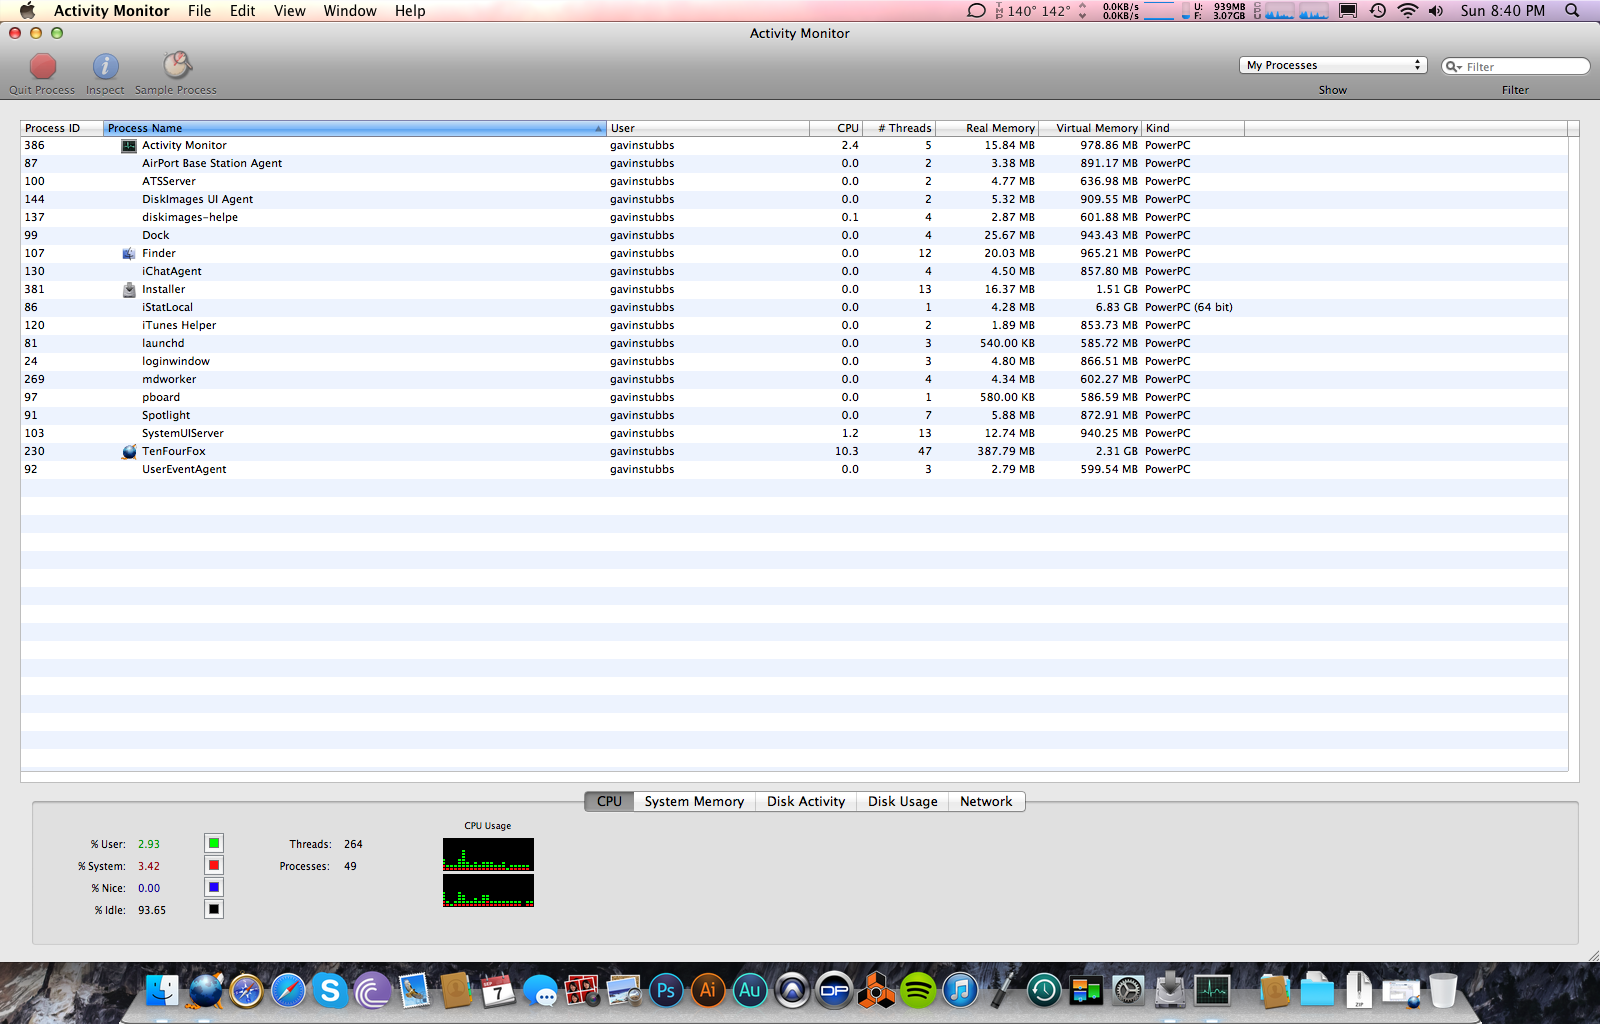Open Illustrator from the Dock

708,990
